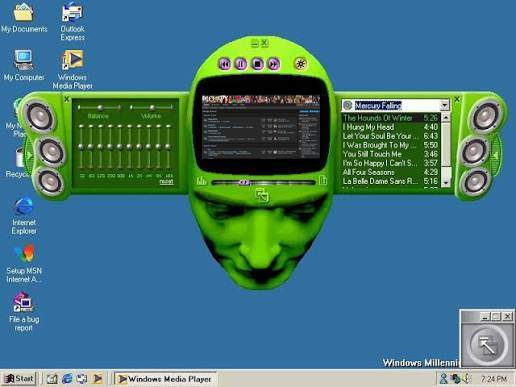The height and width of the screenshot is (387, 516).
Task: Click the playlist scrollbar down arrow
Action: click(446, 183)
